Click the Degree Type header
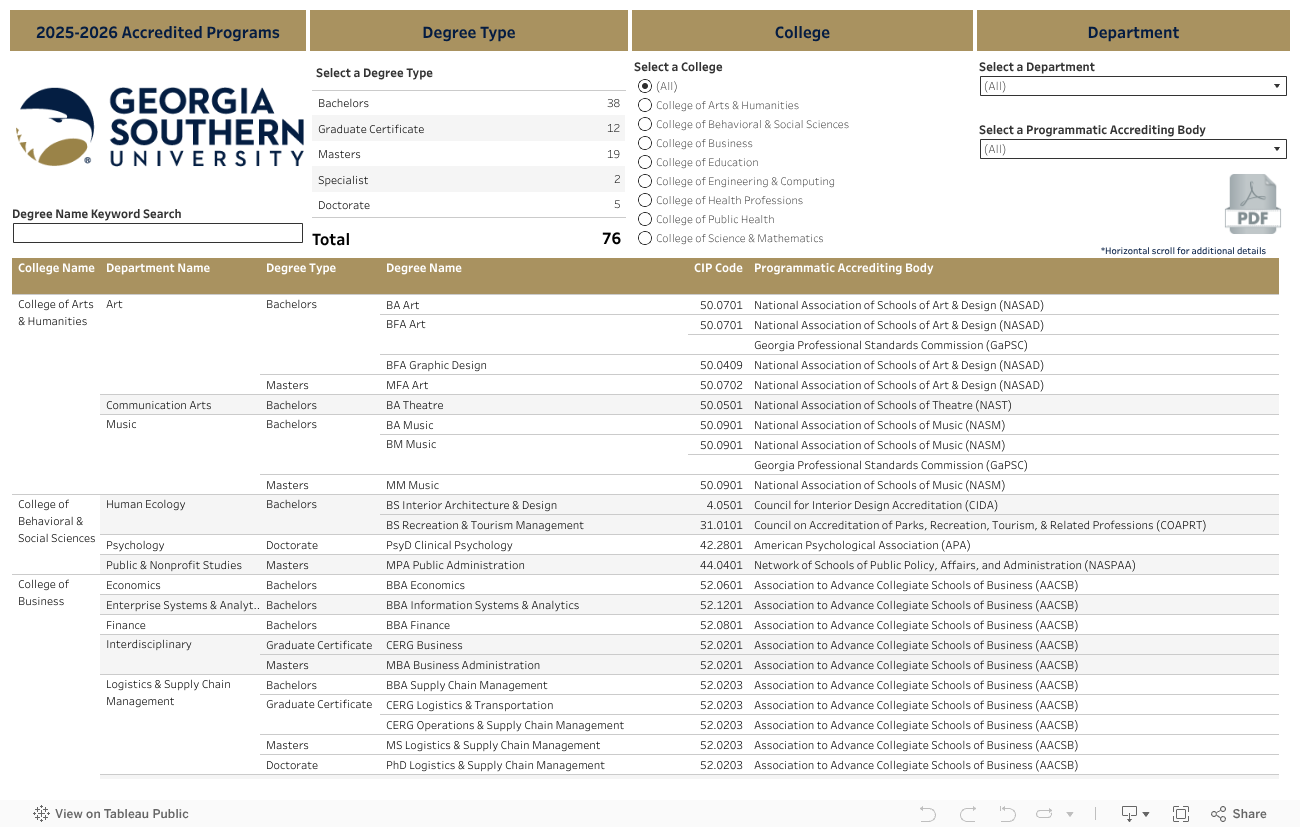The image size is (1300, 827). [x=469, y=31]
